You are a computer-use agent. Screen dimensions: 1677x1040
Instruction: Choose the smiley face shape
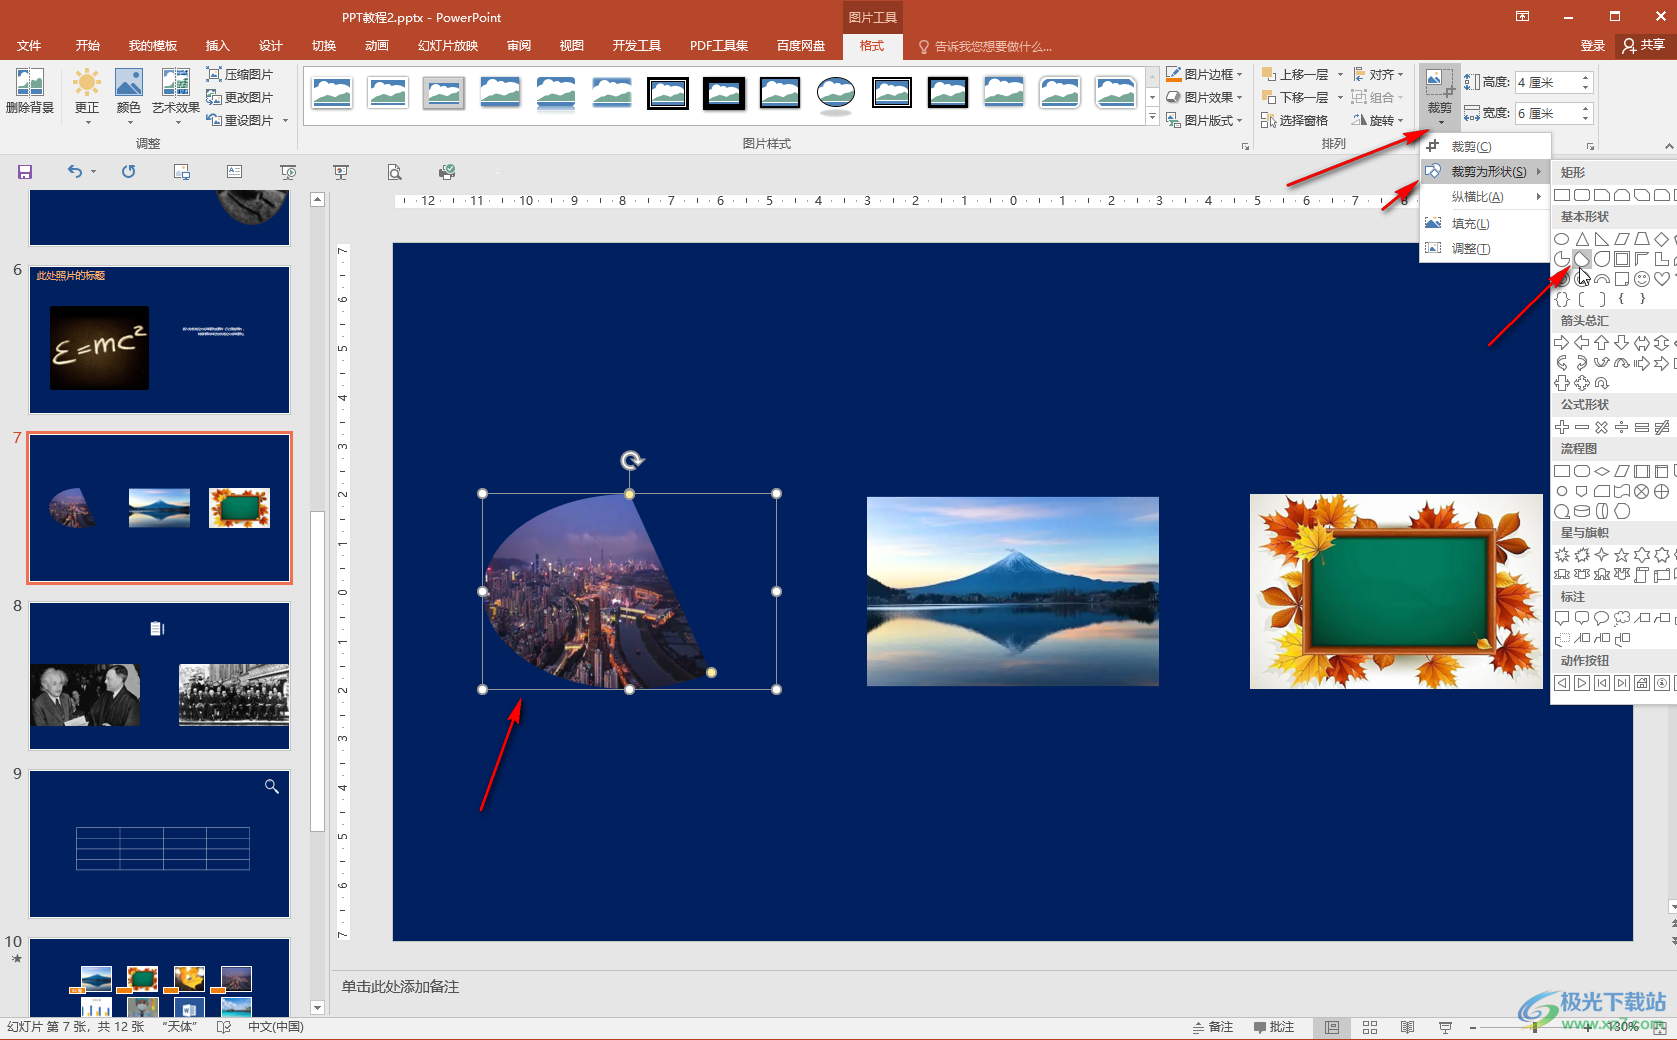tap(1642, 280)
